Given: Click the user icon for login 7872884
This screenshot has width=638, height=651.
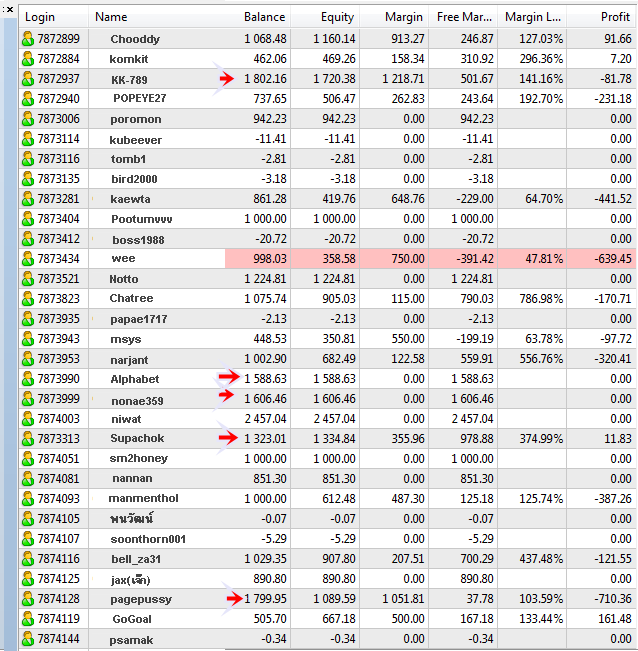Looking at the screenshot, I should (28, 59).
